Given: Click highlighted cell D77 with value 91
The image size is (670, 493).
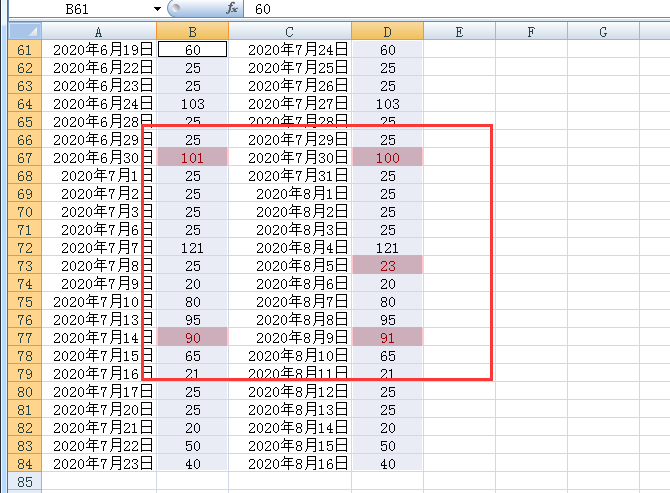Looking at the screenshot, I should pyautogui.click(x=388, y=337).
